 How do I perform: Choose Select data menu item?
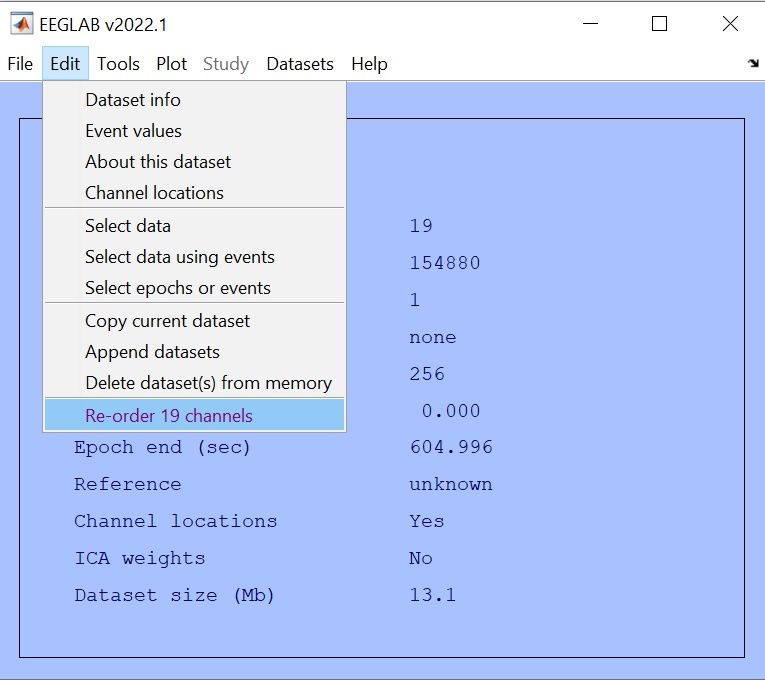195,226
